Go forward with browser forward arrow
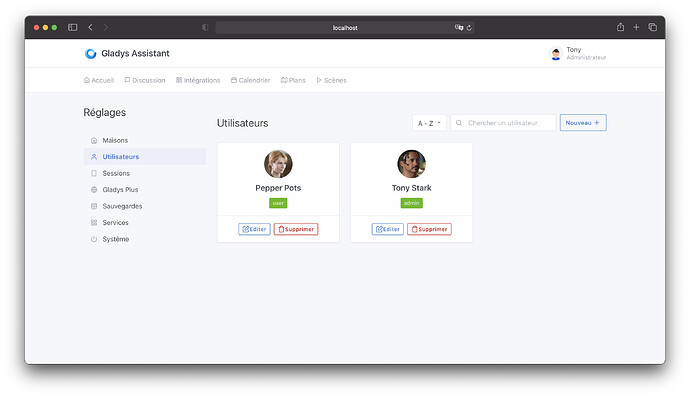Screen dimensions: 690x397 pos(106,27)
